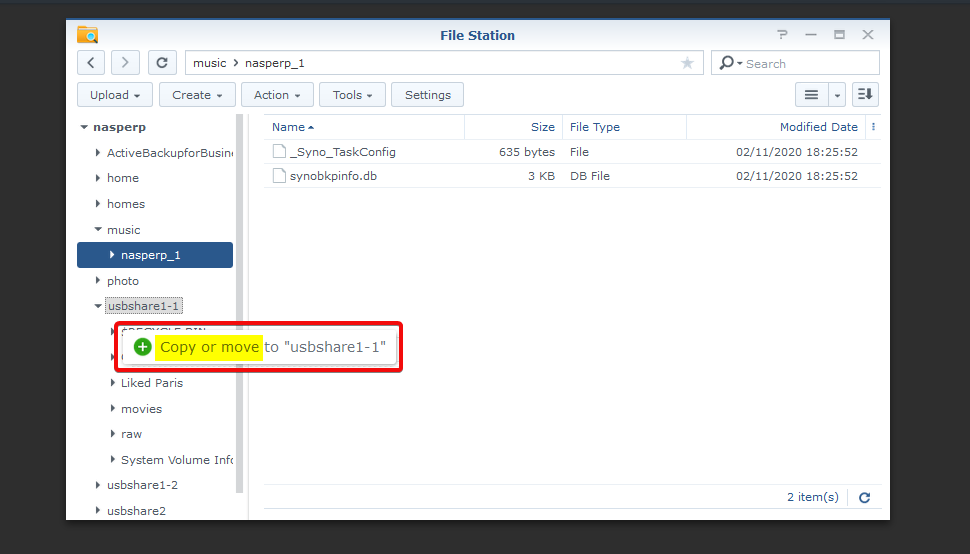Select the usbshare1-2 tree item

pyautogui.click(x=142, y=485)
